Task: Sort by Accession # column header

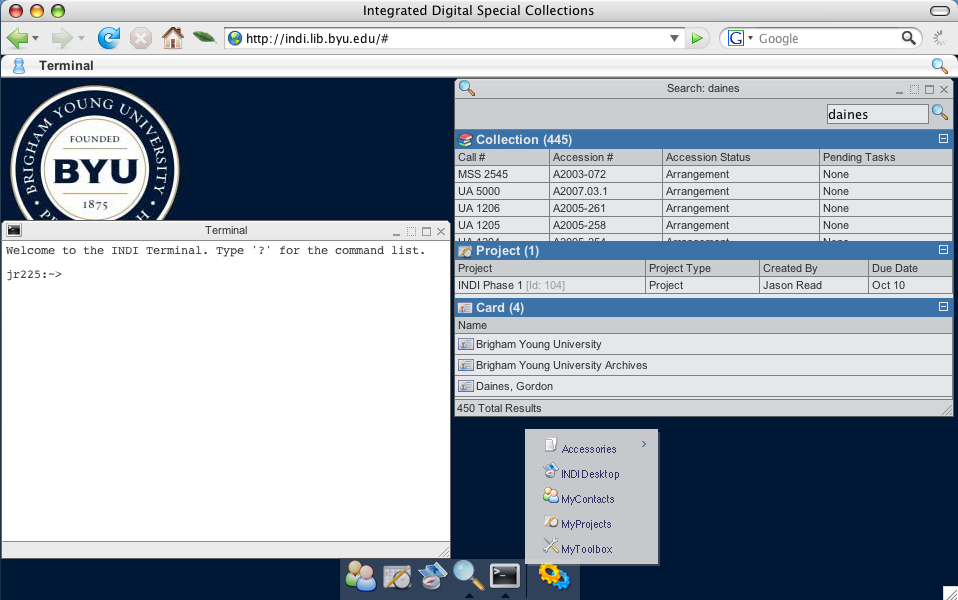Action: coord(606,157)
